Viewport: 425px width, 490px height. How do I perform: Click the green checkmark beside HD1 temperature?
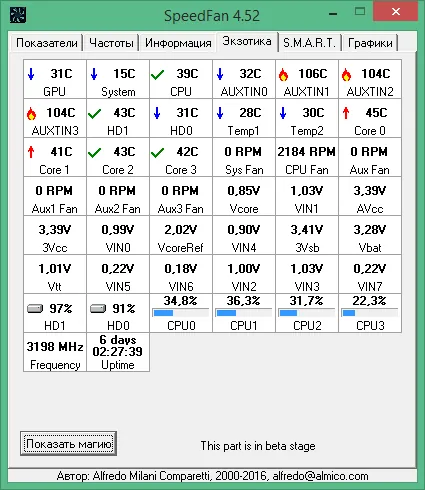point(94,114)
